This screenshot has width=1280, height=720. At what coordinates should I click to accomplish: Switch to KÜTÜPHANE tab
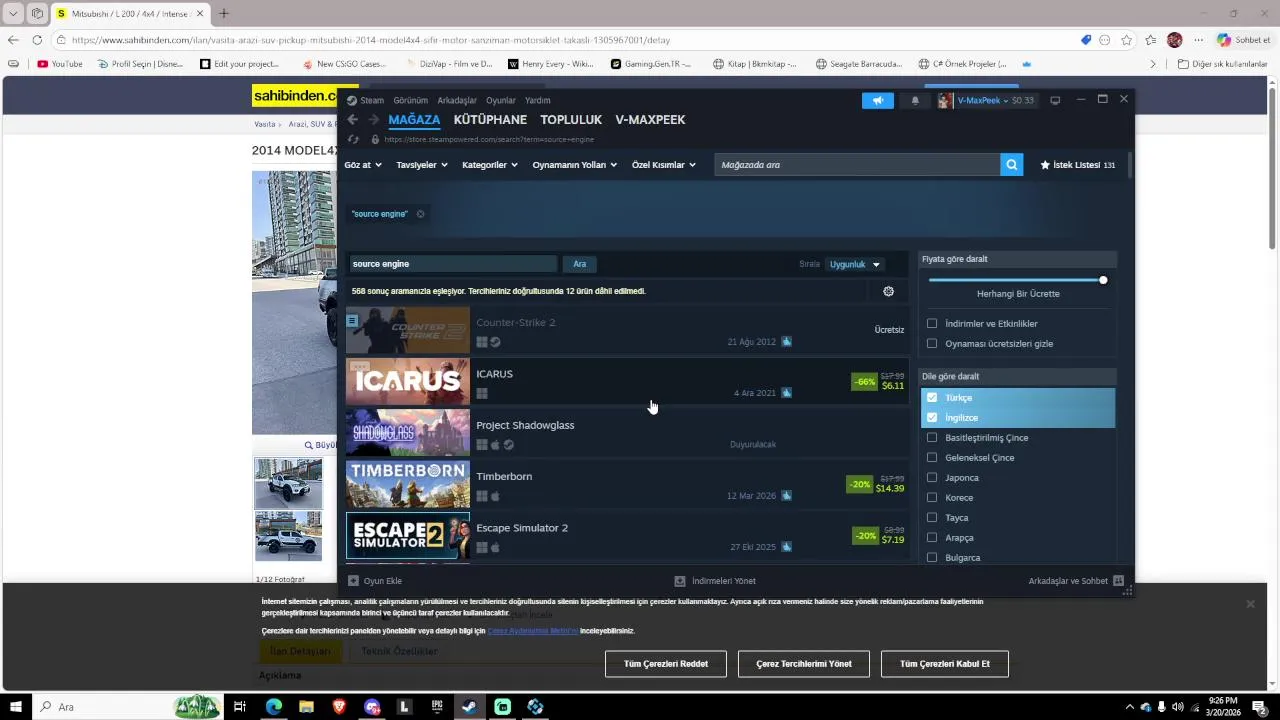click(490, 120)
